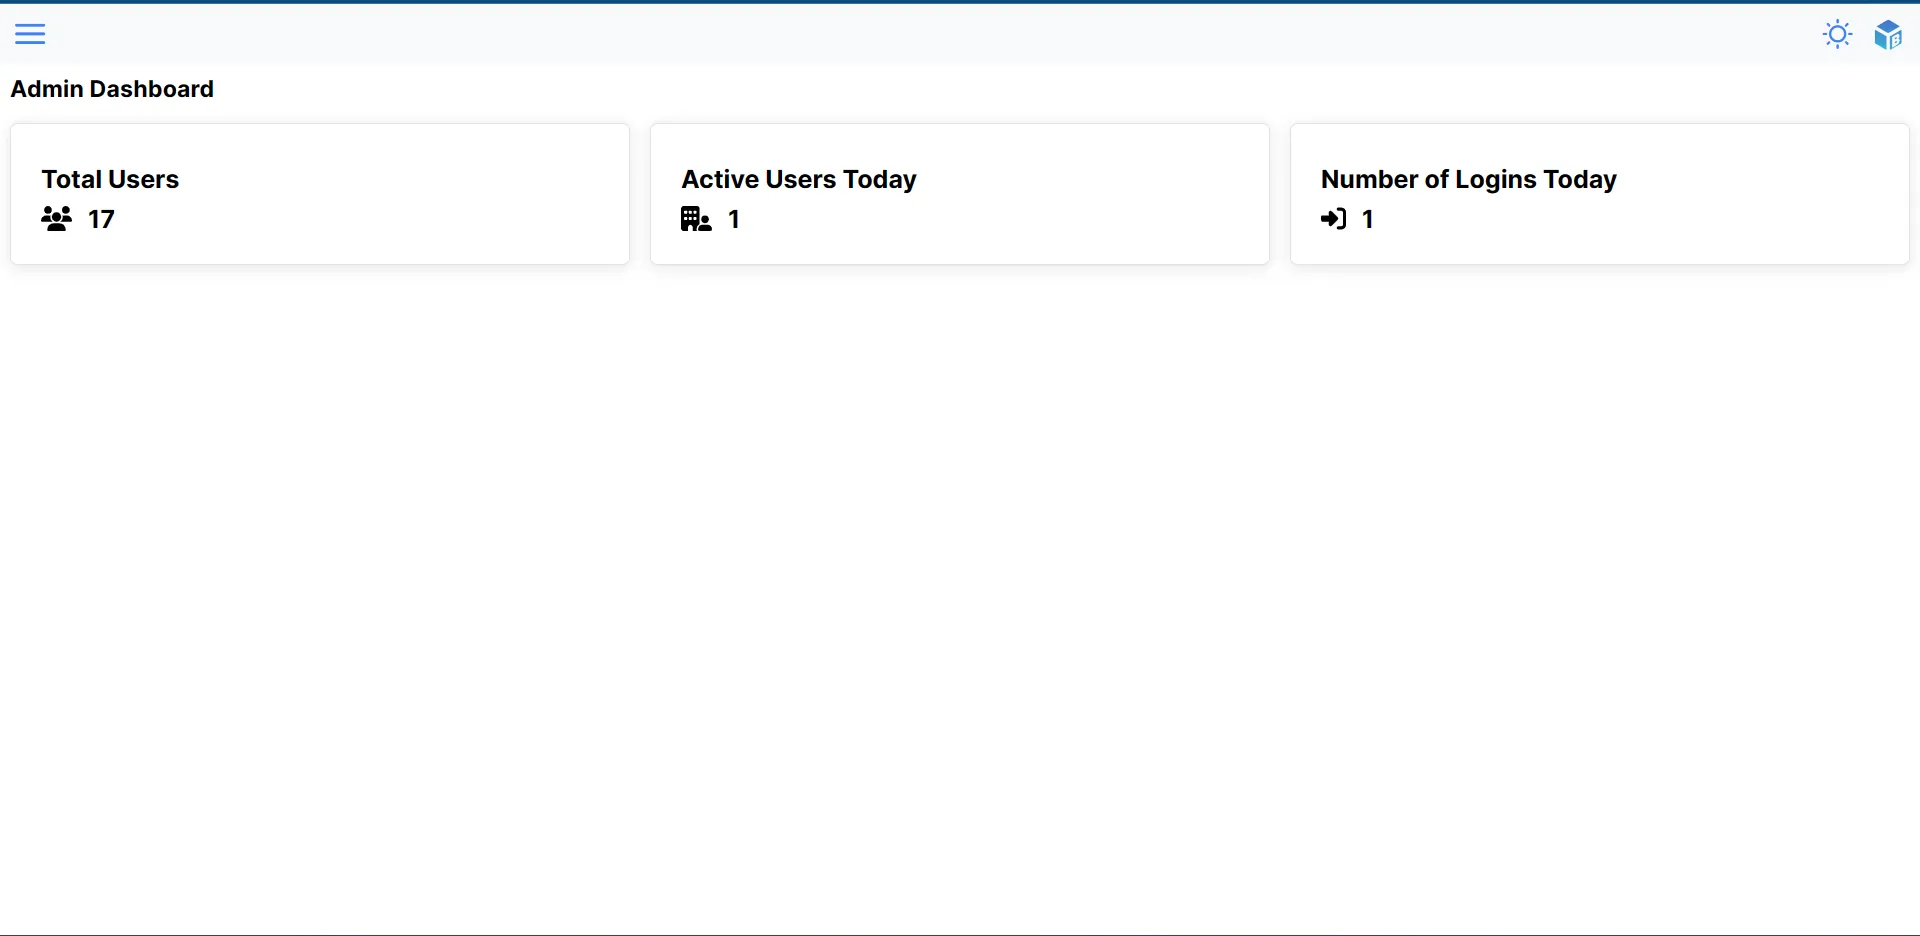Select the users group icon on Total Users card
Screen dimensions: 1920x936
(x=57, y=219)
